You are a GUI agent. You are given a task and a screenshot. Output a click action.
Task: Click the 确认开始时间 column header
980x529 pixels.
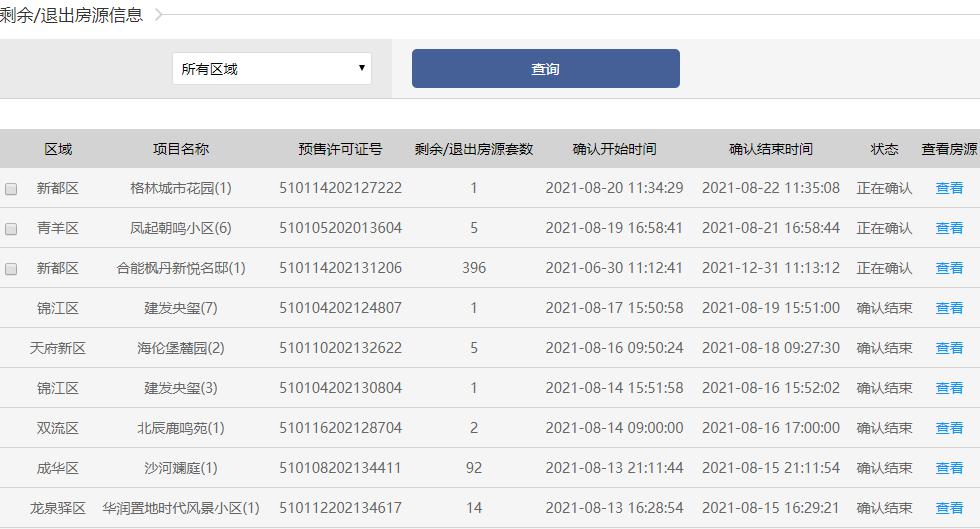(614, 149)
